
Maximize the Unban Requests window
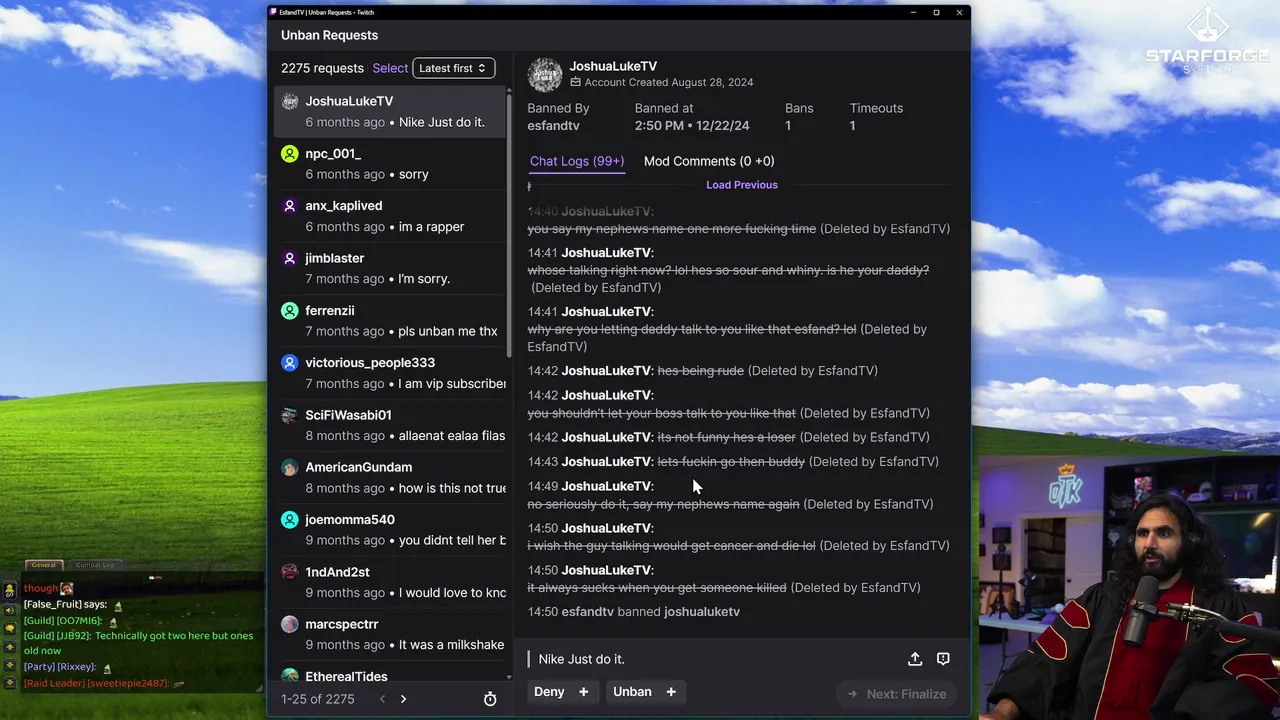point(936,12)
